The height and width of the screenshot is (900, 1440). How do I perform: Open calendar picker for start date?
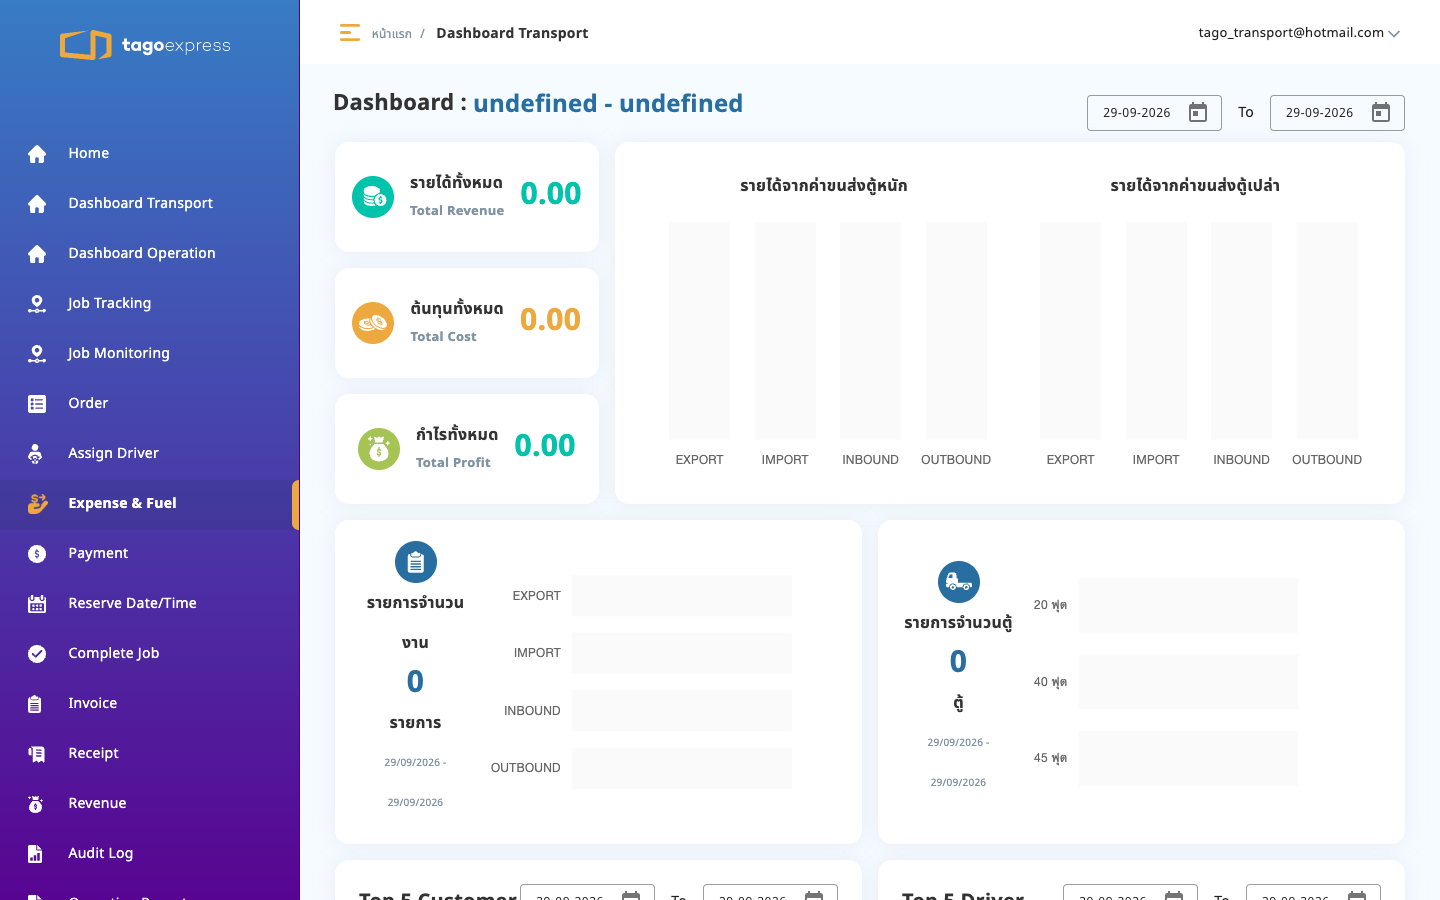pyautogui.click(x=1197, y=112)
